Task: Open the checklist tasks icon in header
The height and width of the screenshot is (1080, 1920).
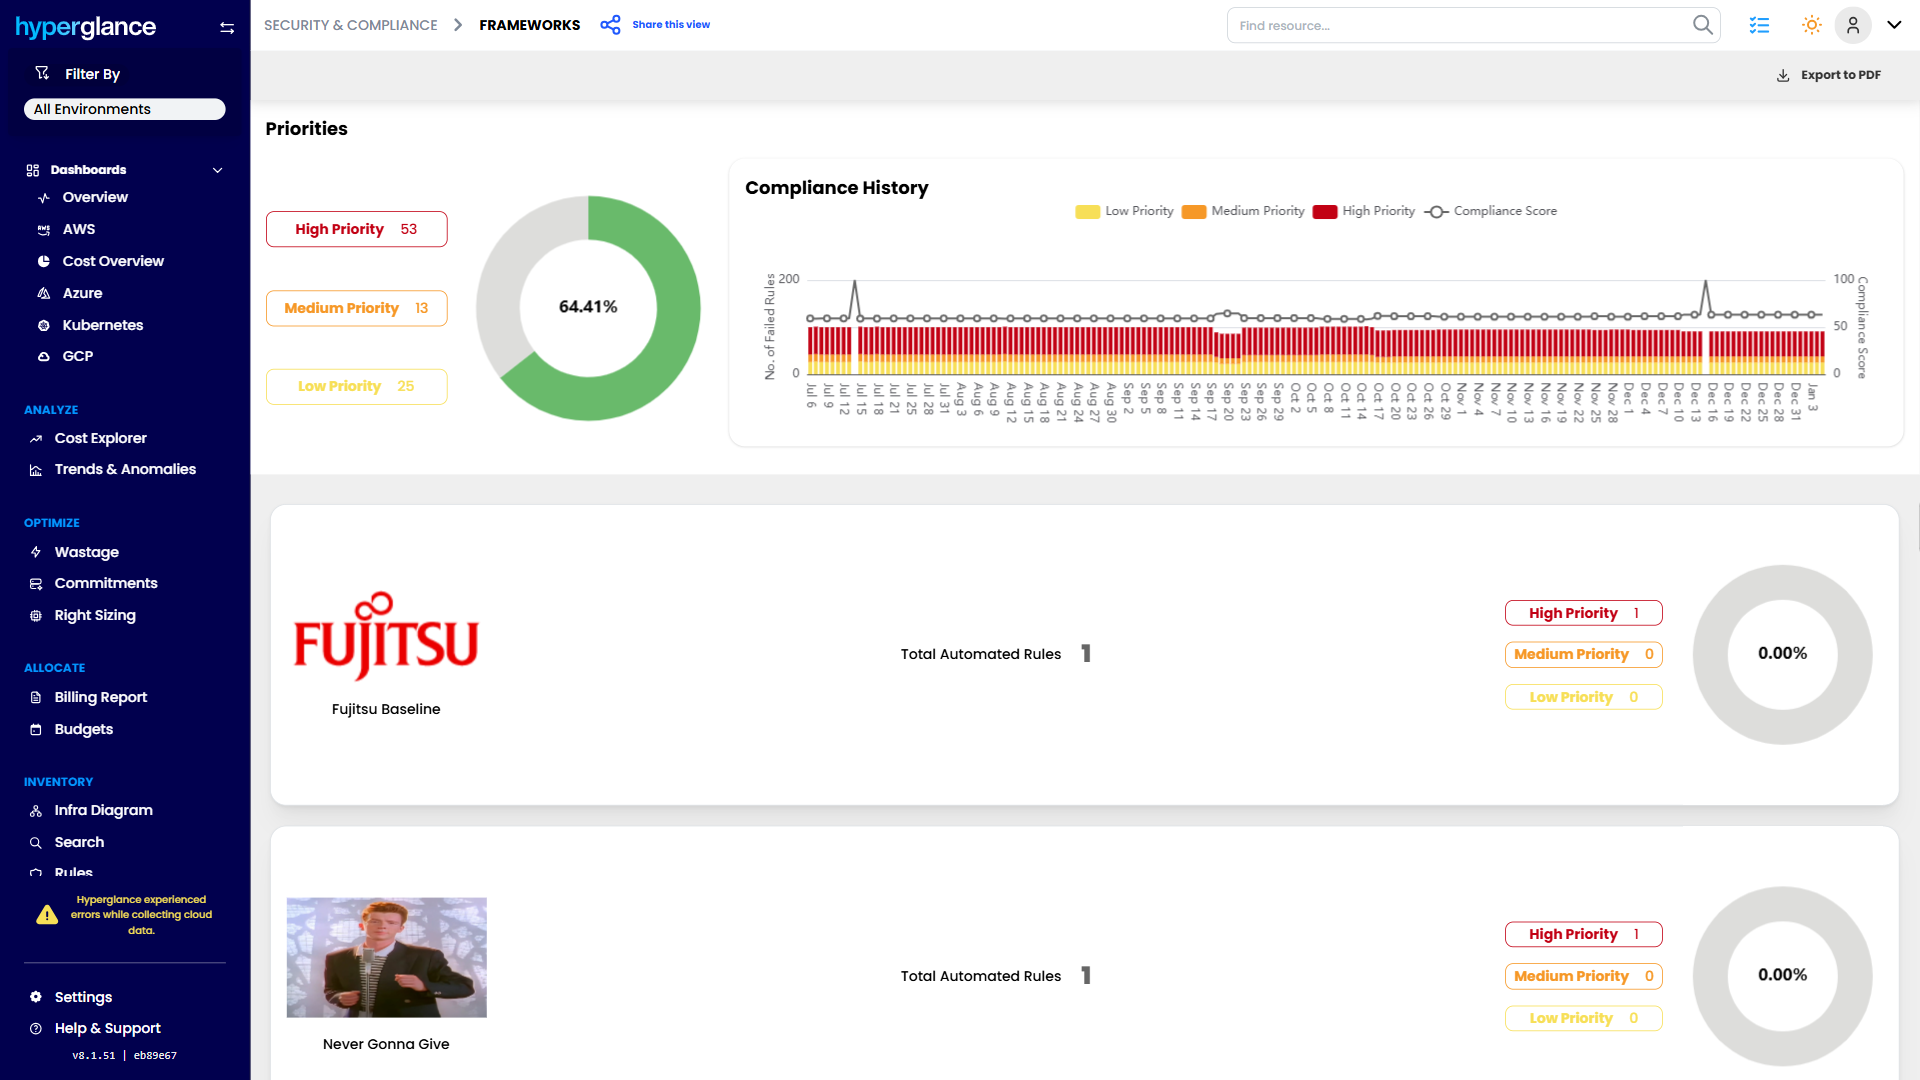Action: tap(1759, 25)
